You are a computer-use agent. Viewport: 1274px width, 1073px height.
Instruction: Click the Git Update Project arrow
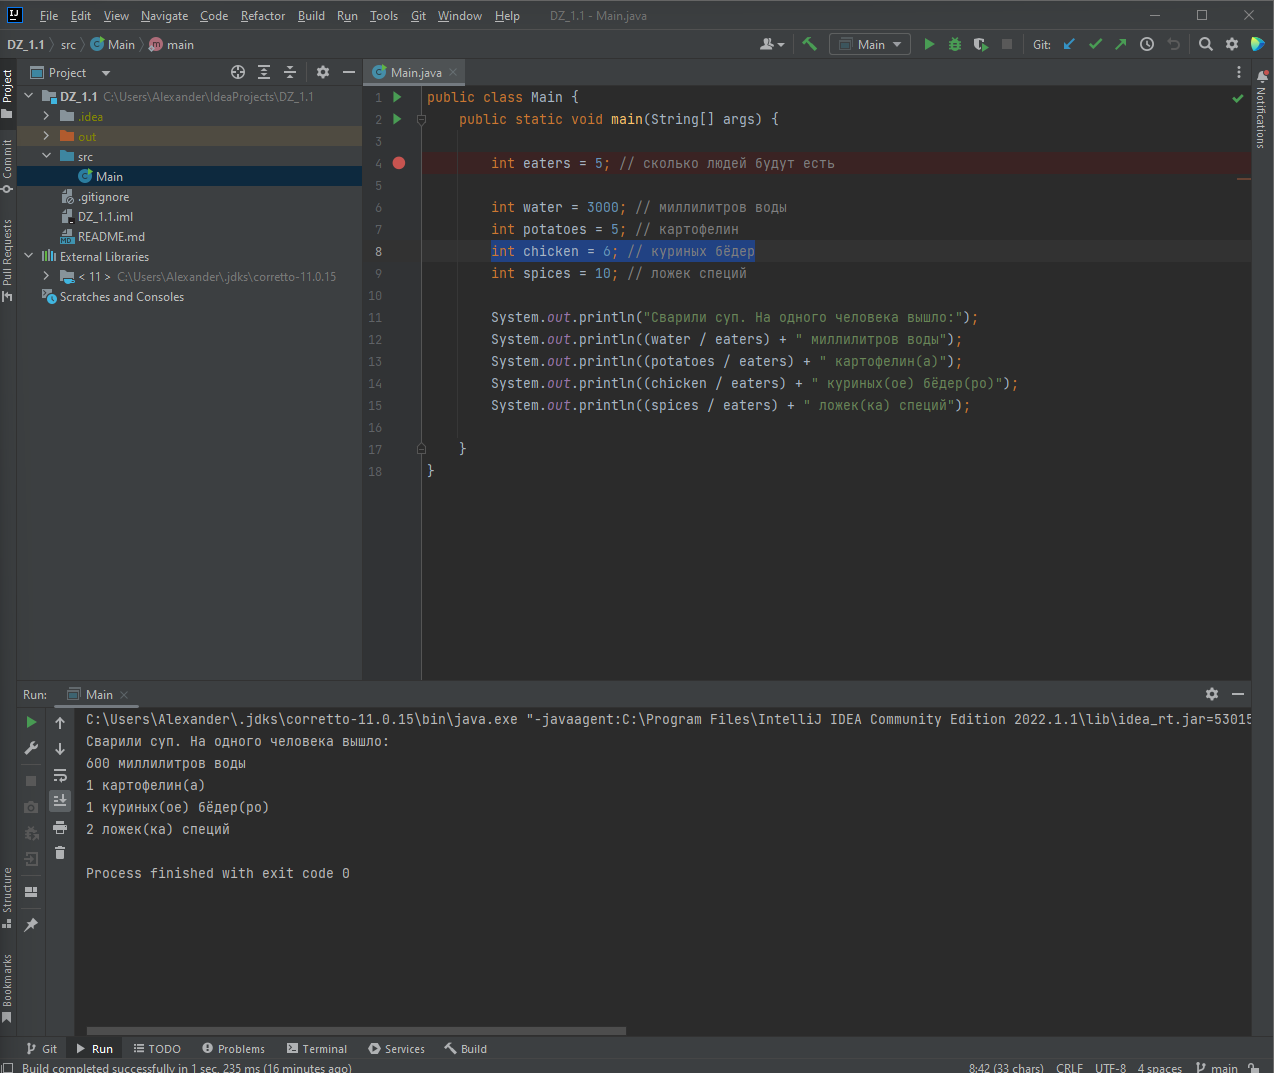[1069, 44]
